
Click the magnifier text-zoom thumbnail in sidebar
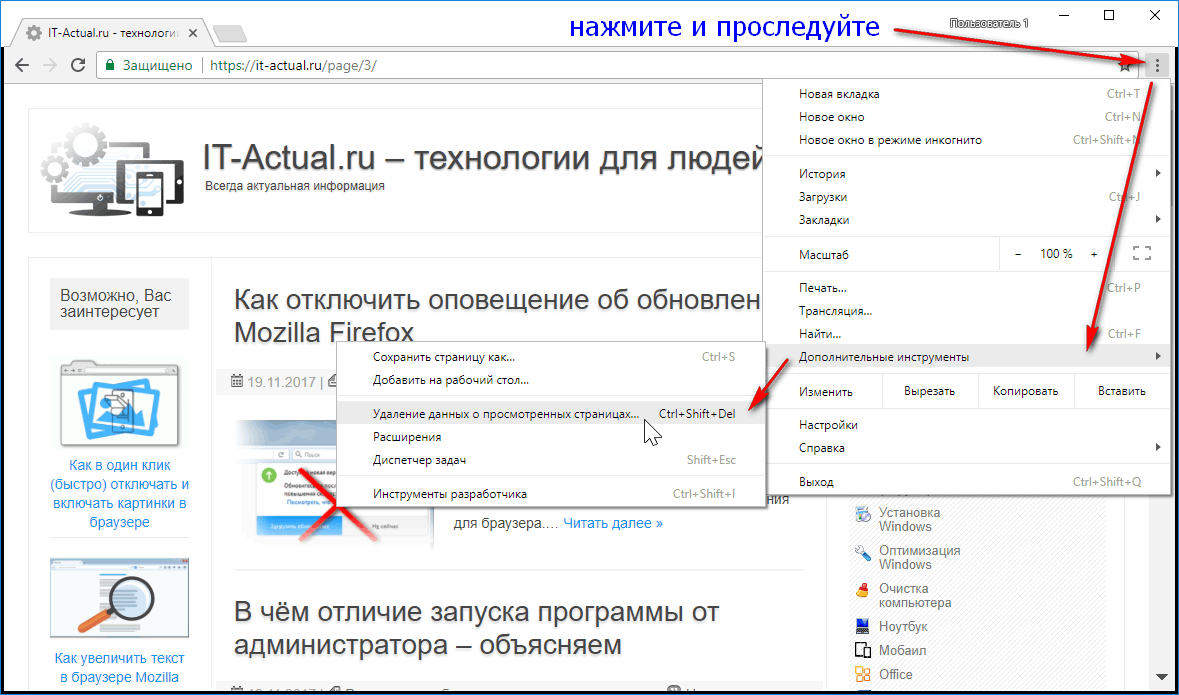click(x=120, y=598)
